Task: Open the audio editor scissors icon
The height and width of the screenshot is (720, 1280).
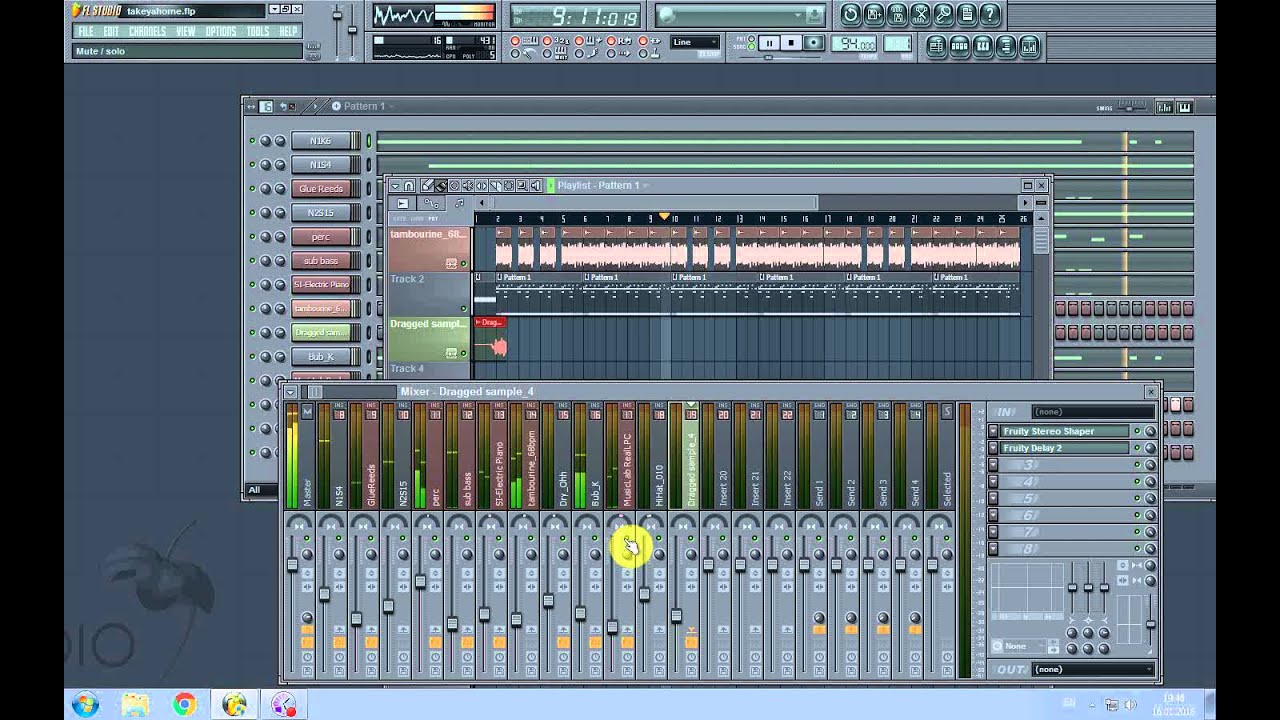Action: [920, 14]
